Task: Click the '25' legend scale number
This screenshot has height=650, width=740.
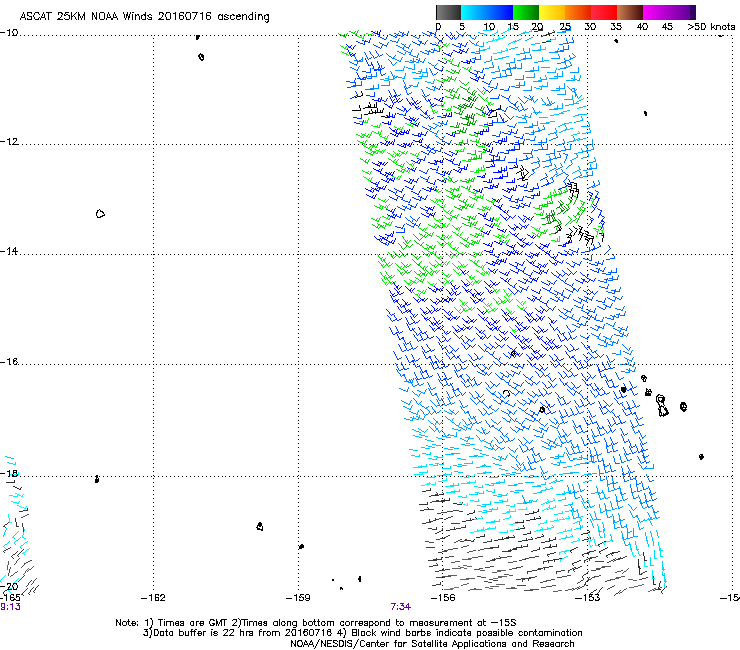Action: pyautogui.click(x=565, y=27)
